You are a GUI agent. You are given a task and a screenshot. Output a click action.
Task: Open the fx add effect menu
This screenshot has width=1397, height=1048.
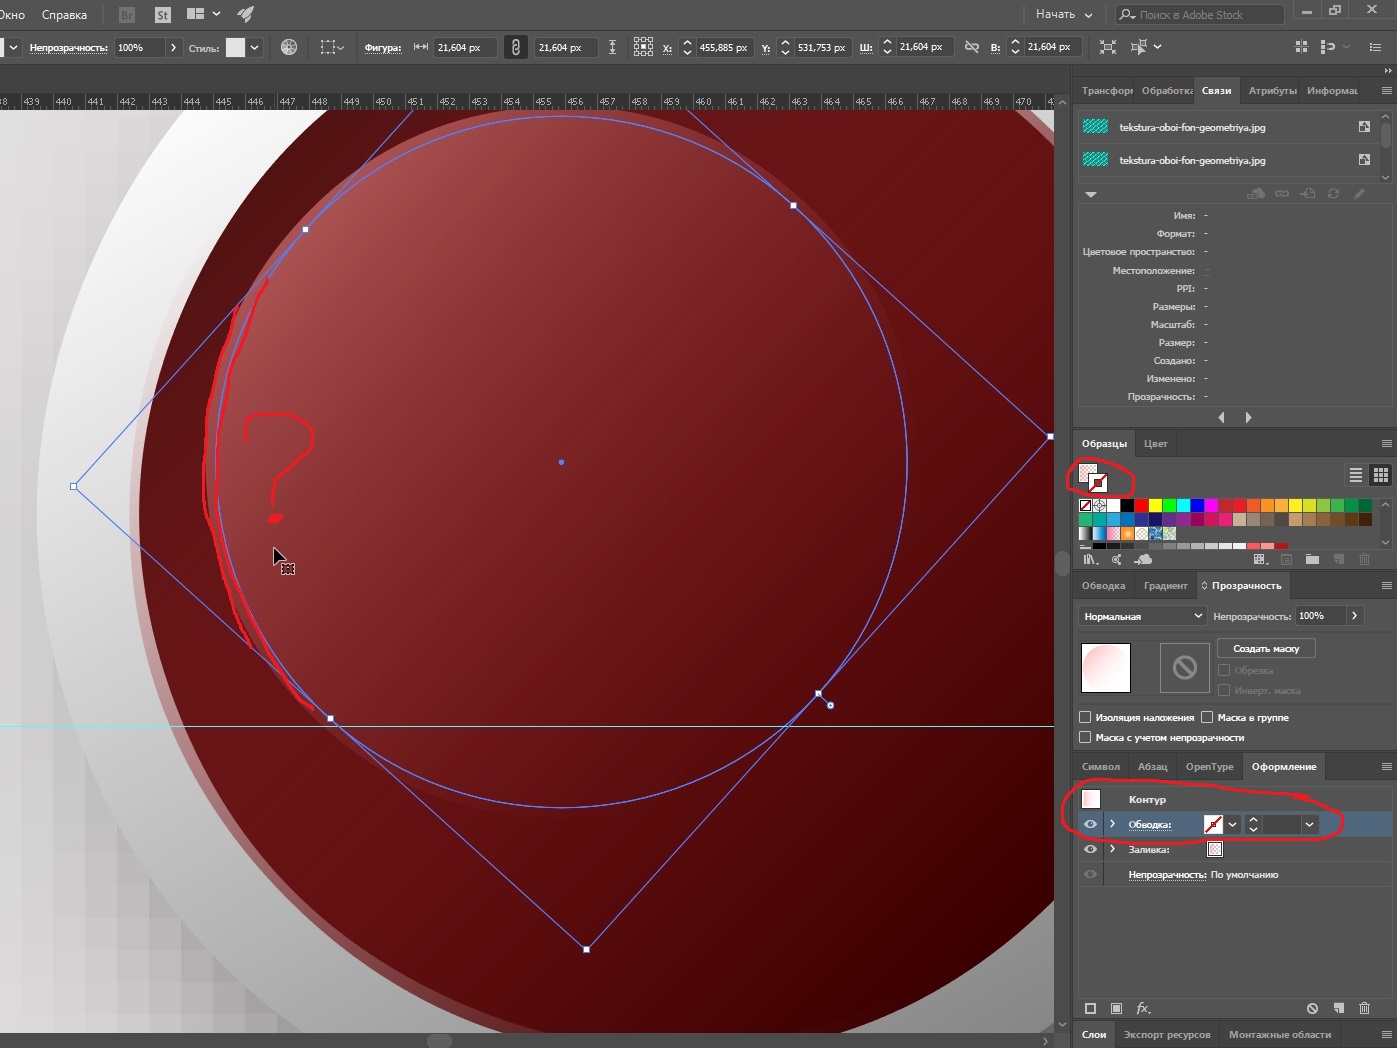(x=1143, y=1008)
